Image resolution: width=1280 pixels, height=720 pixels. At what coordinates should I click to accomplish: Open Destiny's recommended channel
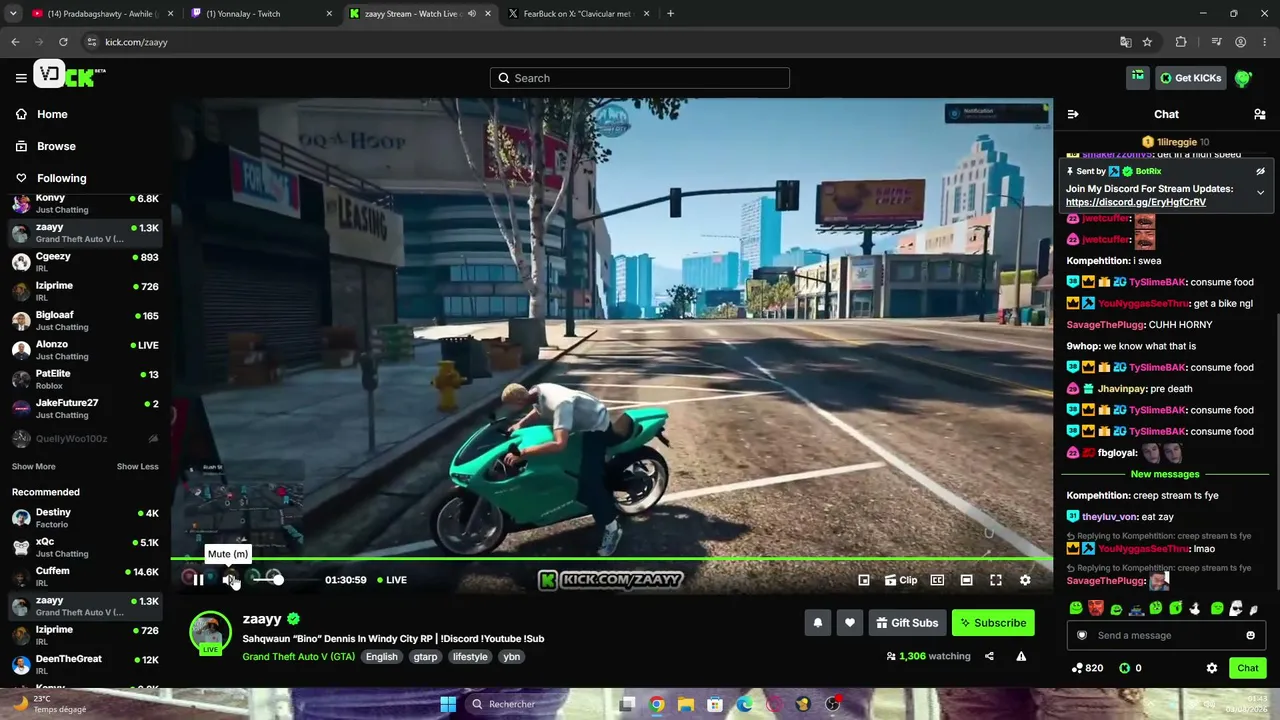(x=85, y=518)
